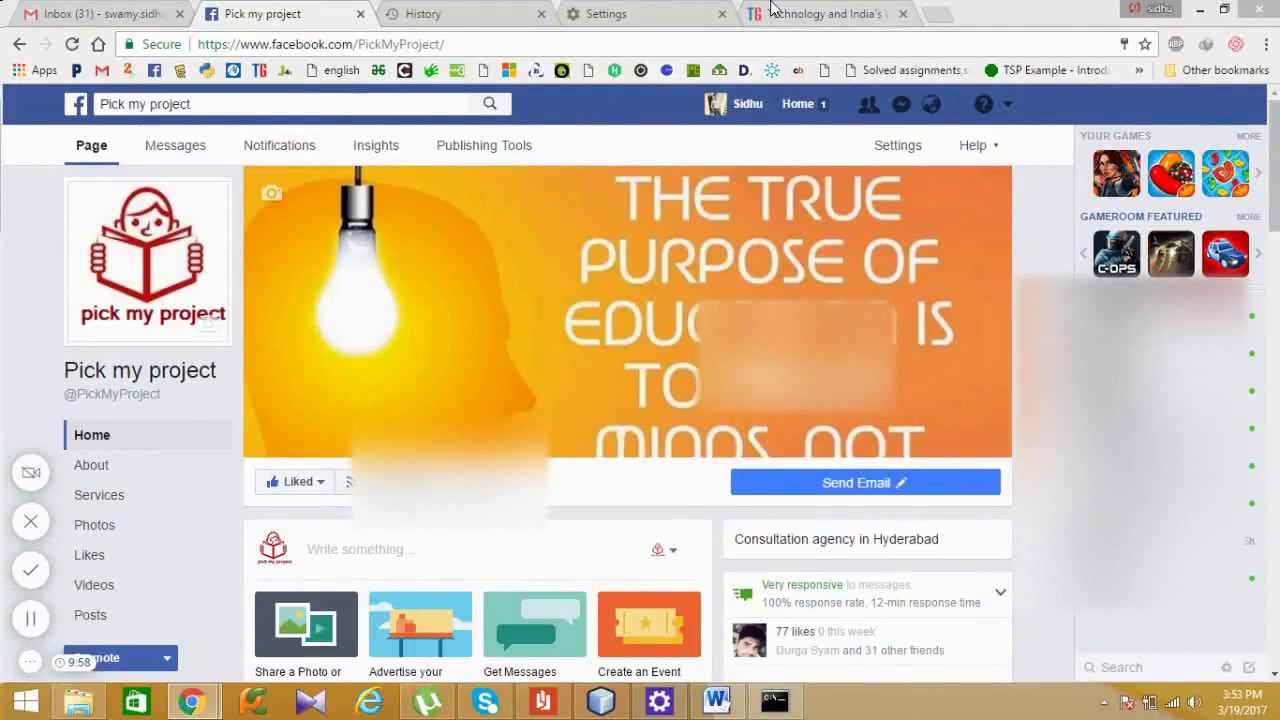Viewport: 1280px width, 720px height.
Task: Open Notifications globe icon
Action: pyautogui.click(x=931, y=104)
